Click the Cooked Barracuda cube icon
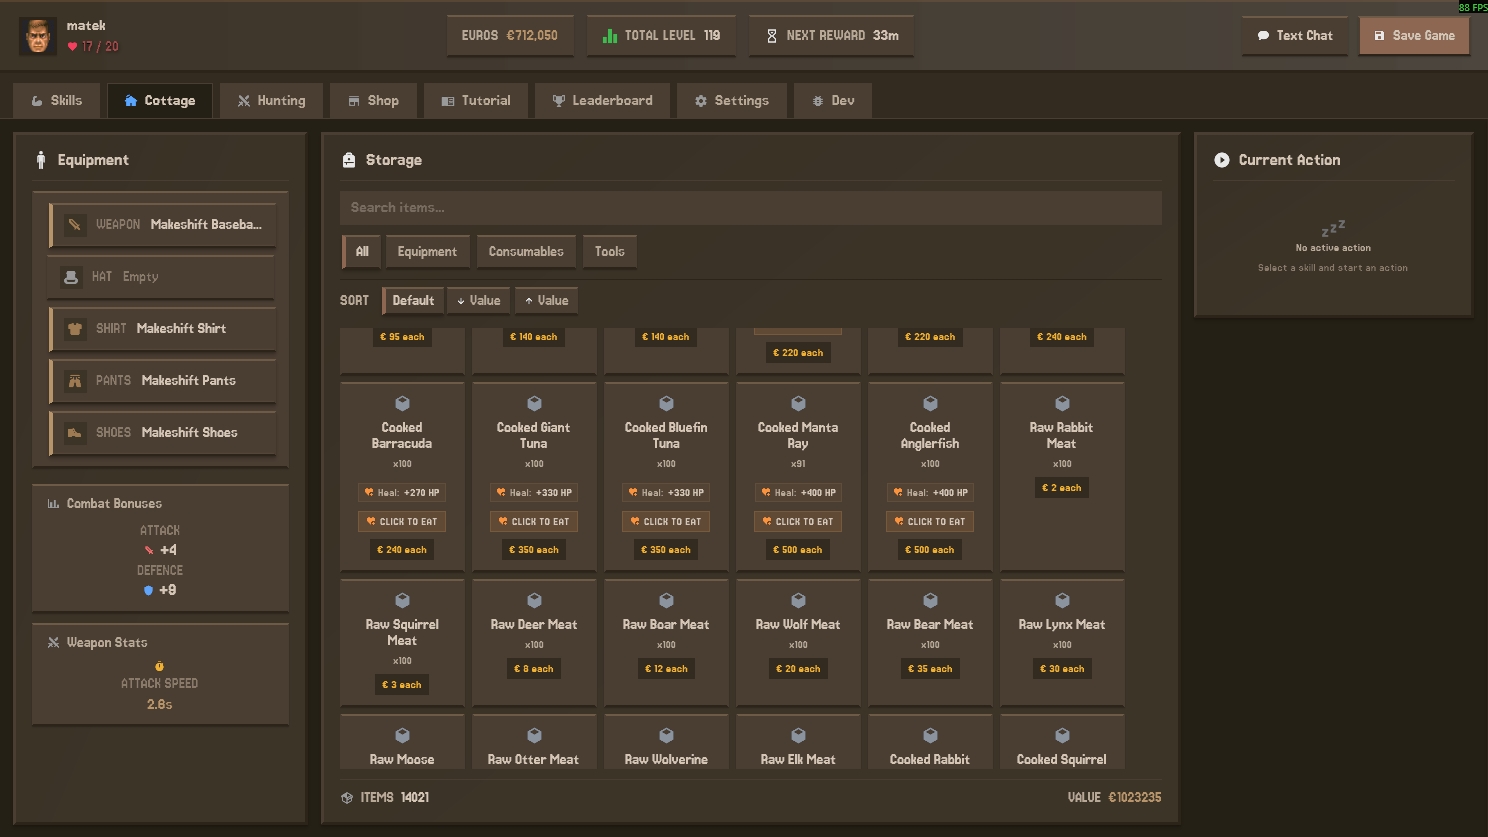This screenshot has width=1488, height=837. click(x=402, y=404)
